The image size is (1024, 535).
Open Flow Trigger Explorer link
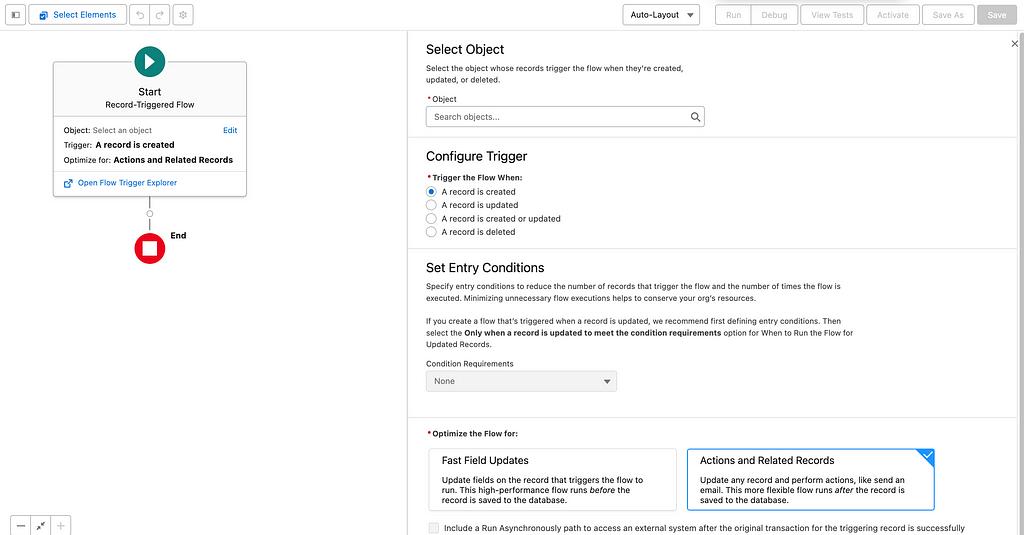click(x=127, y=183)
